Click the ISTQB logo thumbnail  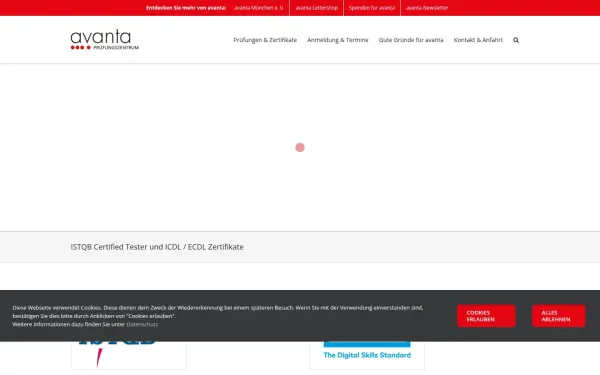[129, 355]
